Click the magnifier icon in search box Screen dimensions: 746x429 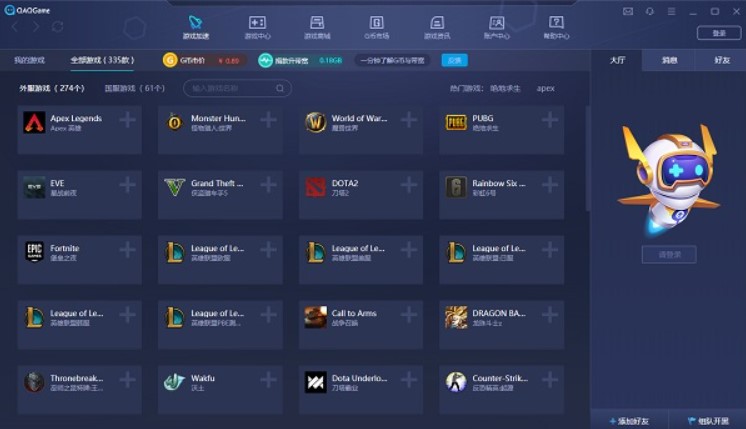coord(280,88)
